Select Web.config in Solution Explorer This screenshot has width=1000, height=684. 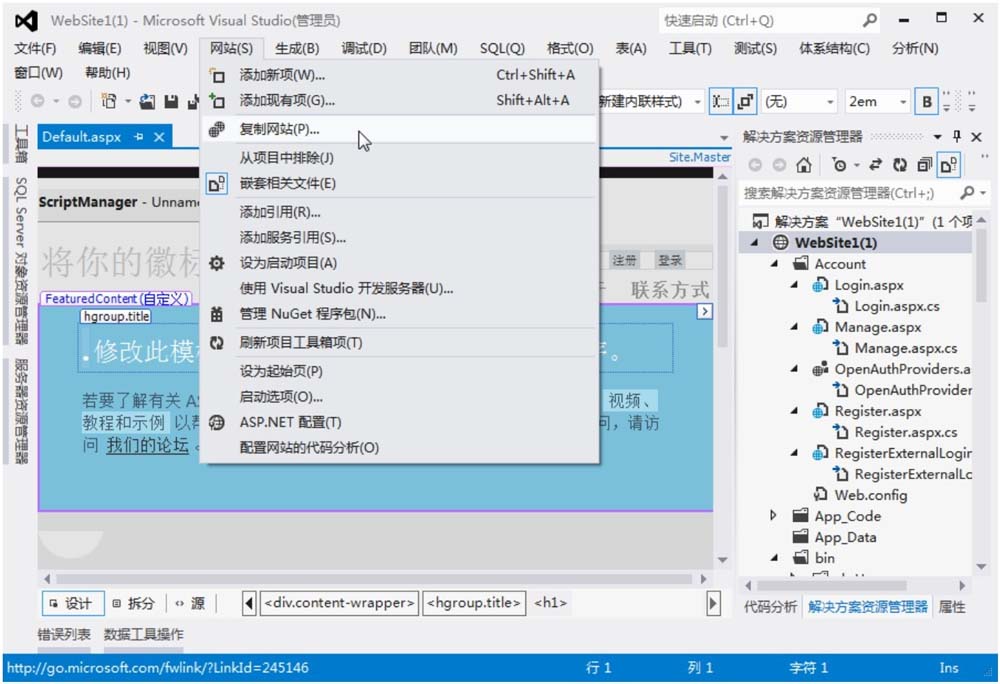pos(871,495)
